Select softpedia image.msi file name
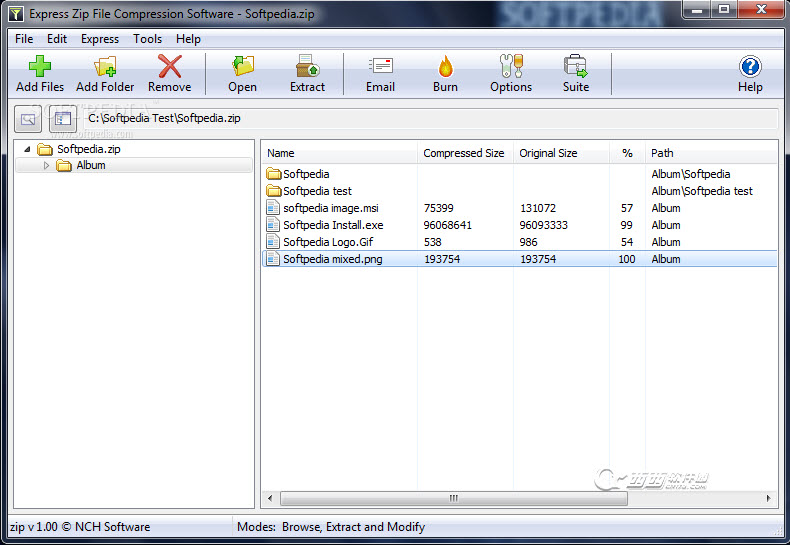790x545 pixels. pyautogui.click(x=331, y=208)
